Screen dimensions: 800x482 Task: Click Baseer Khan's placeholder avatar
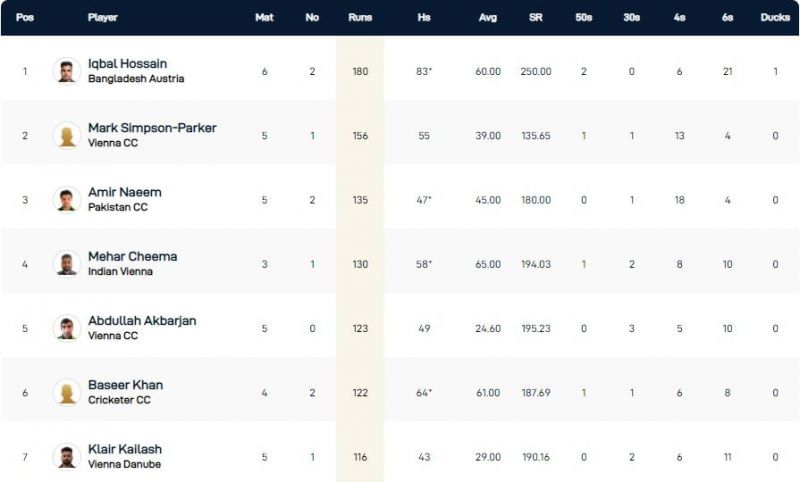tap(67, 392)
